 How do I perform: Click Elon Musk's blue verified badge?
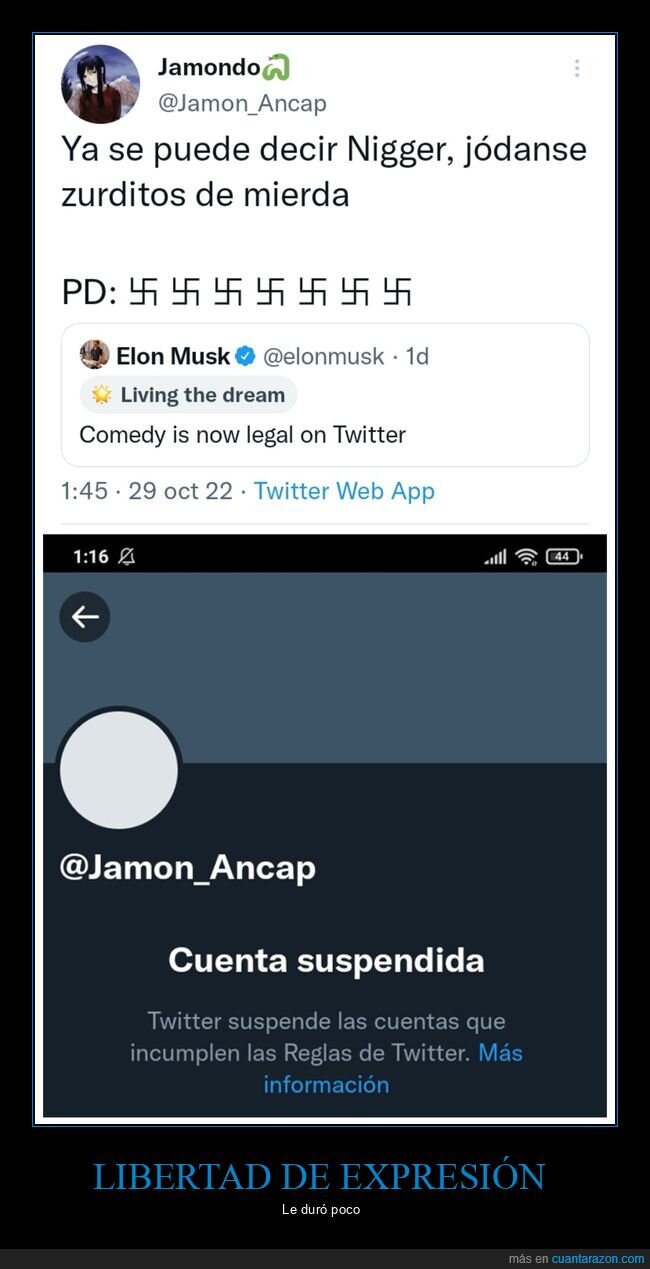point(245,355)
